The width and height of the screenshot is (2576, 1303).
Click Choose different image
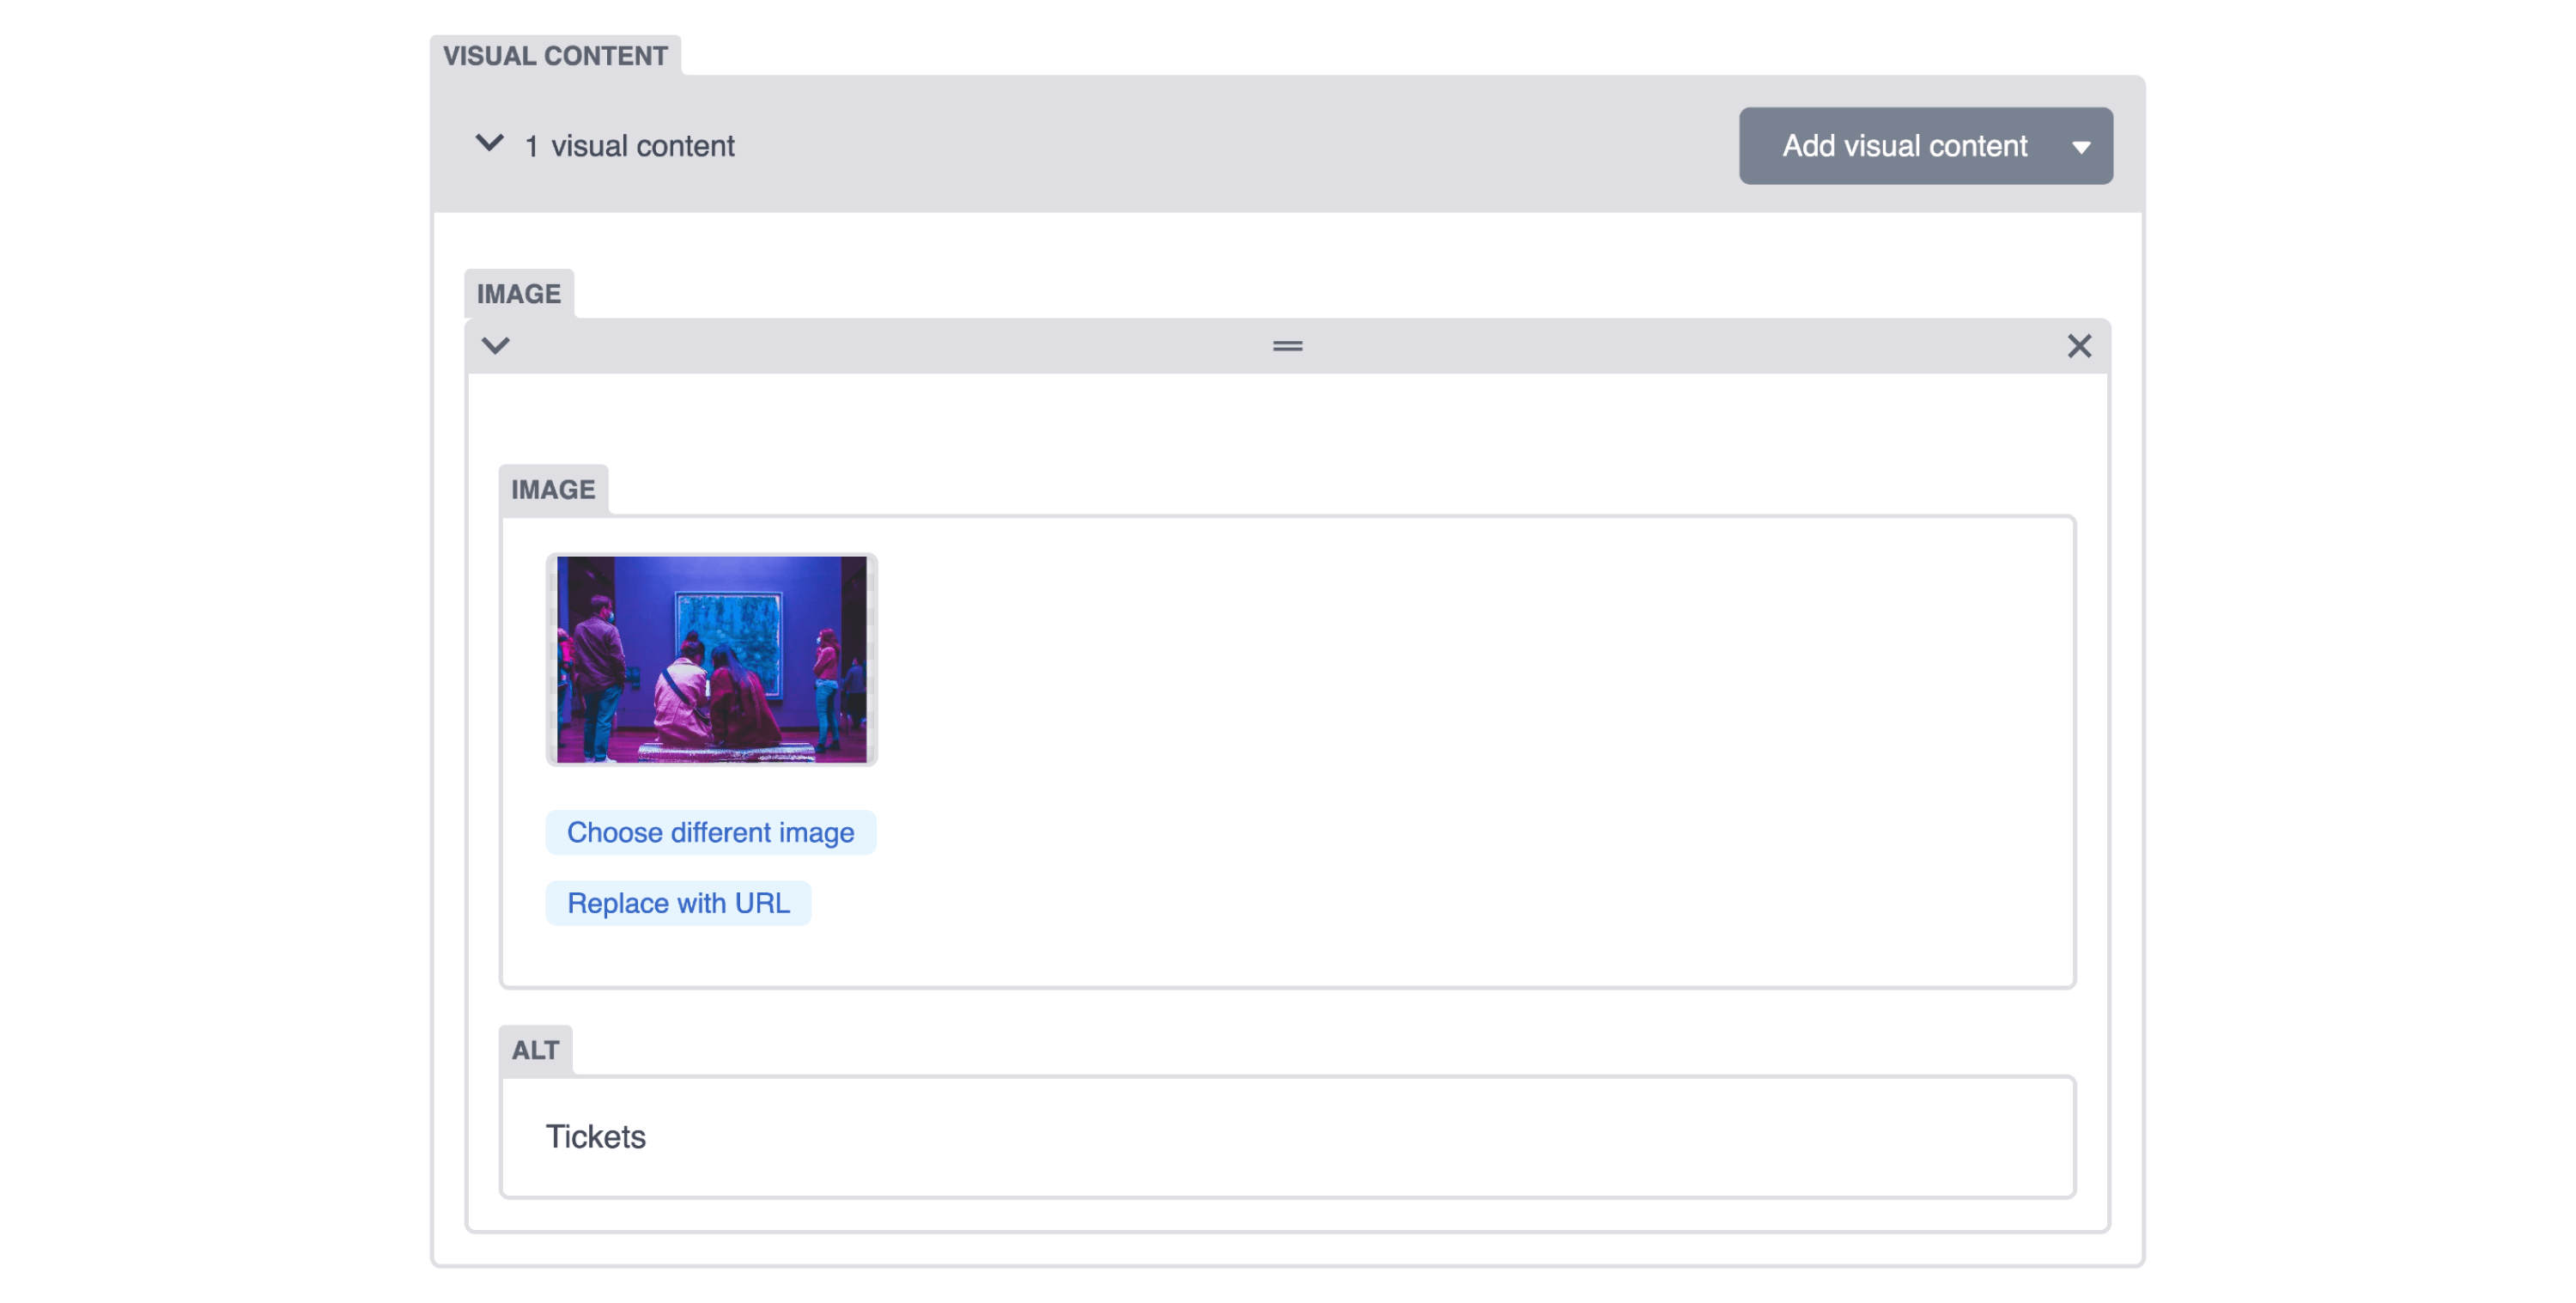(710, 832)
